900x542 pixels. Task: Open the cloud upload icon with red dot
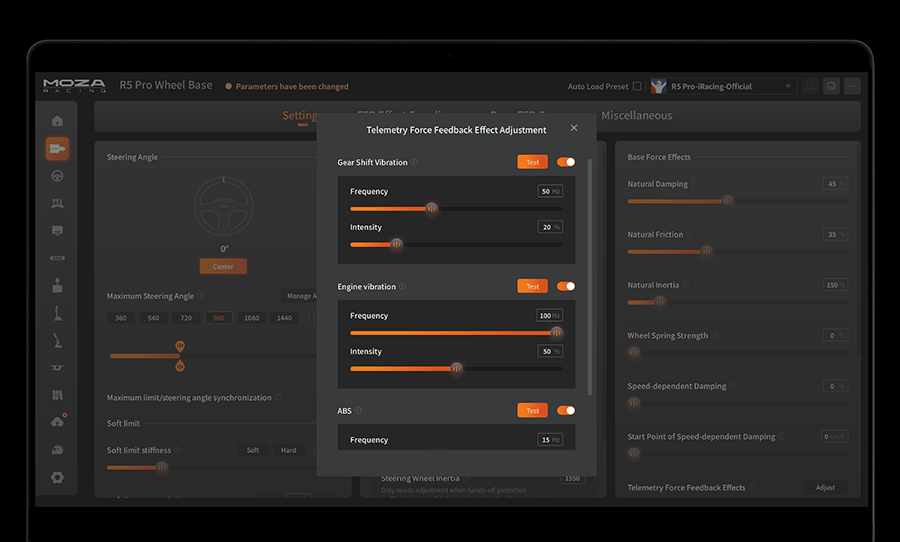pyautogui.click(x=57, y=422)
